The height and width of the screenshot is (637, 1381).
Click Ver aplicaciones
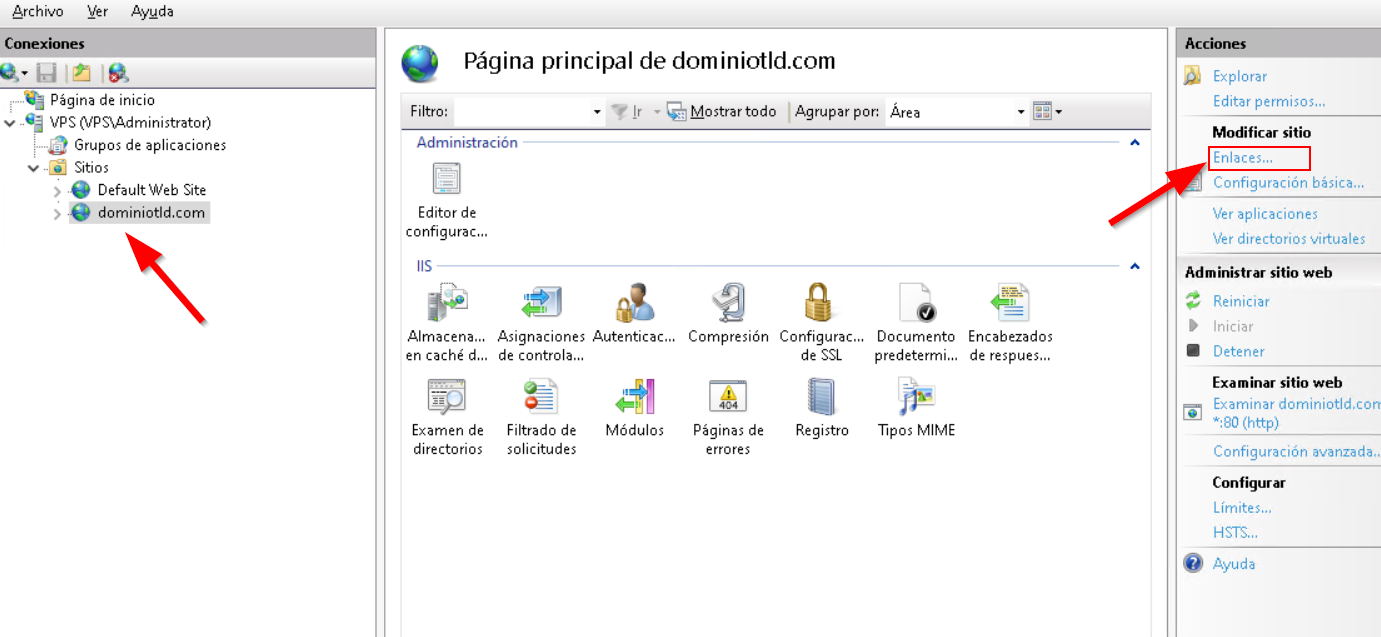point(1265,214)
